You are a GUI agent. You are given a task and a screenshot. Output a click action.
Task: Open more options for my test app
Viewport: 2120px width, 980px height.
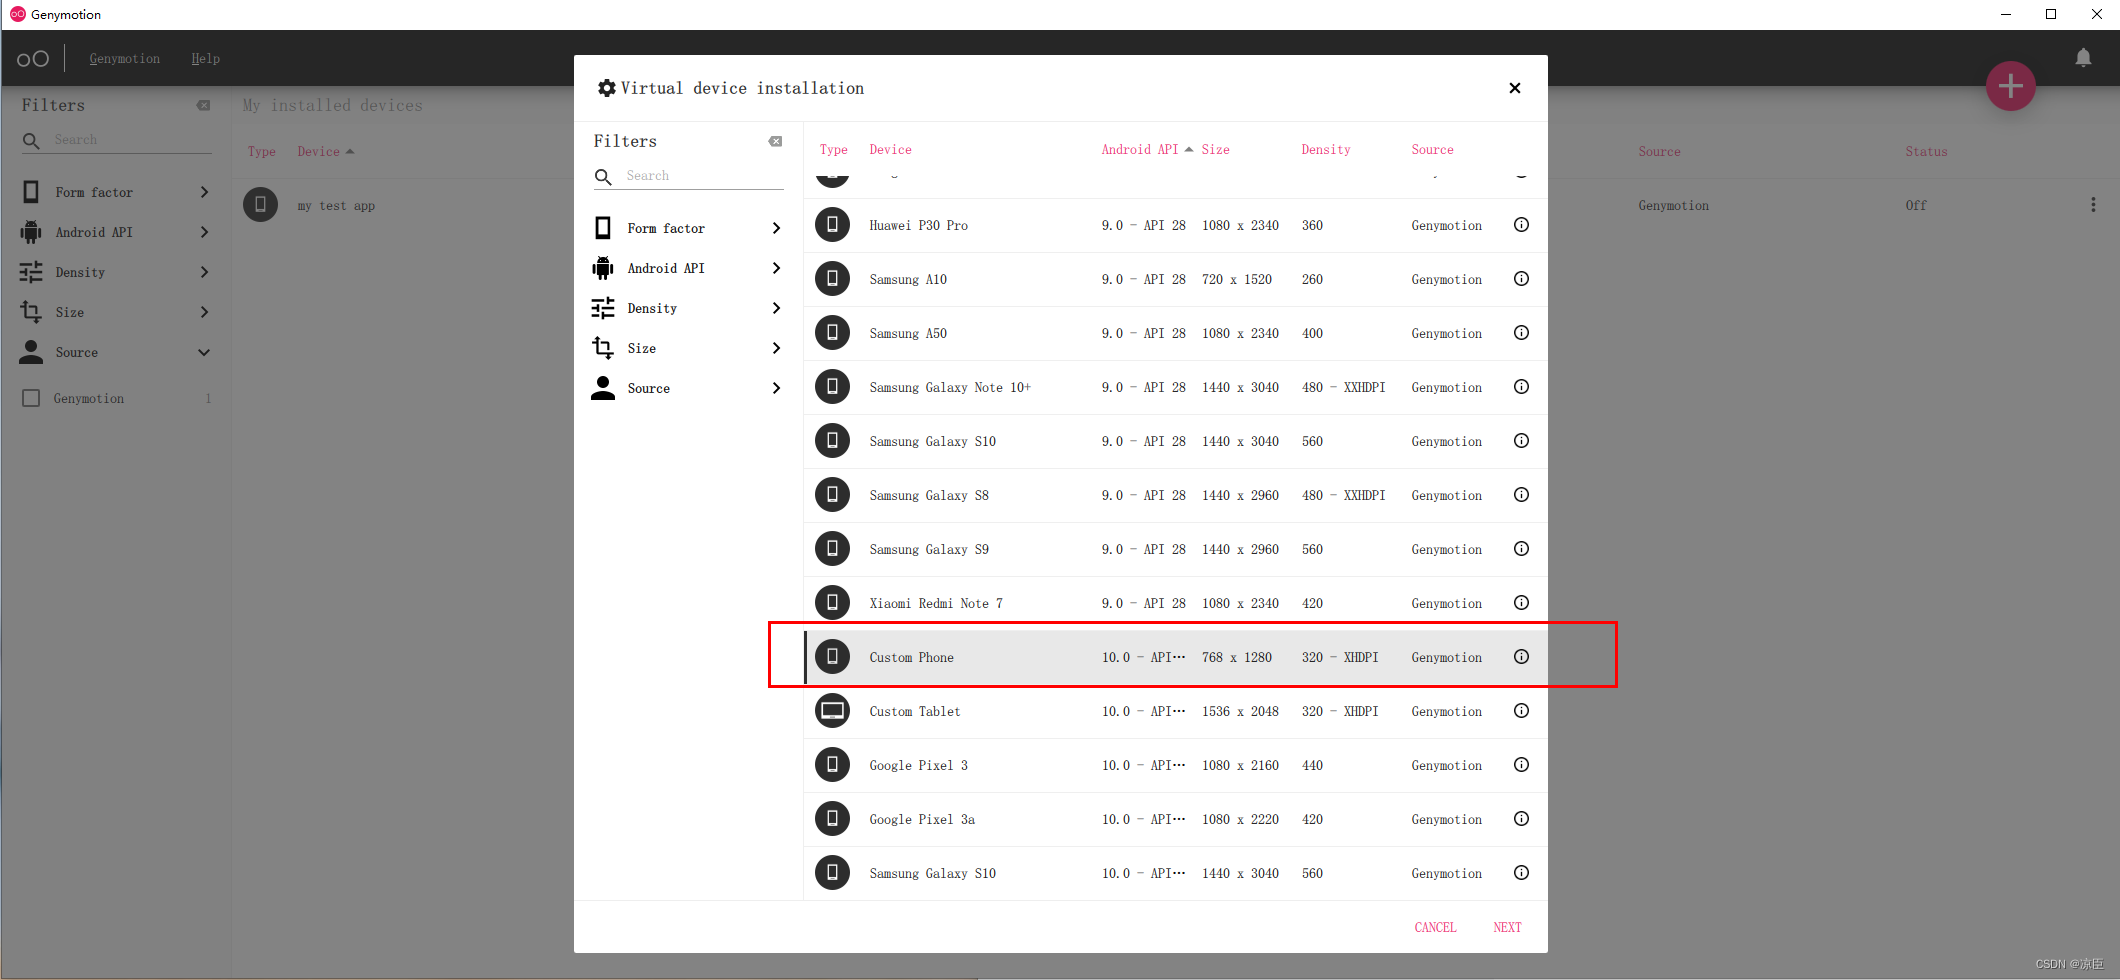[2093, 205]
